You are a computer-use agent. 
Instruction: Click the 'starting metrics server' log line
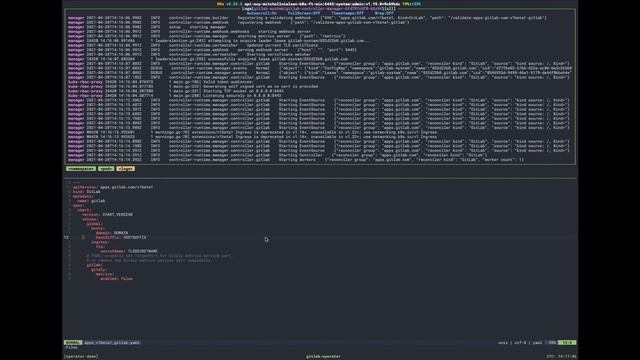coord(207,36)
